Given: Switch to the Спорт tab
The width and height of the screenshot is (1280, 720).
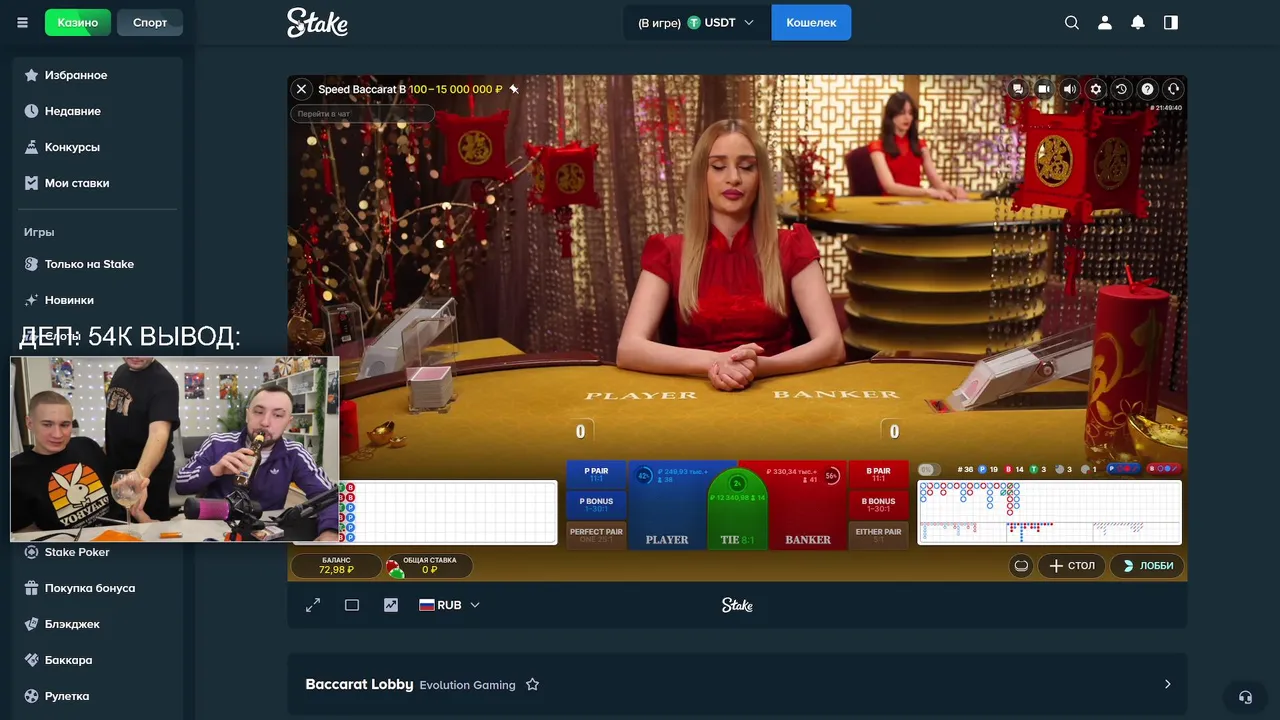Looking at the screenshot, I should 150,22.
